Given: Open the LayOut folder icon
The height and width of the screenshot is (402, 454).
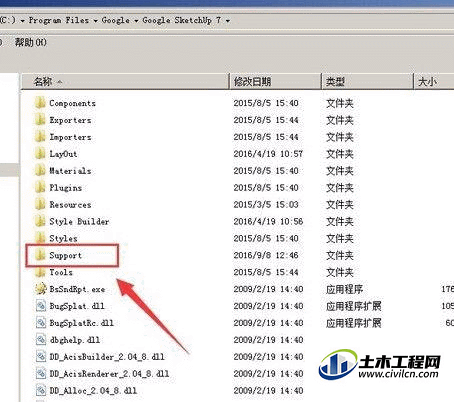Looking at the screenshot, I should coord(40,153).
